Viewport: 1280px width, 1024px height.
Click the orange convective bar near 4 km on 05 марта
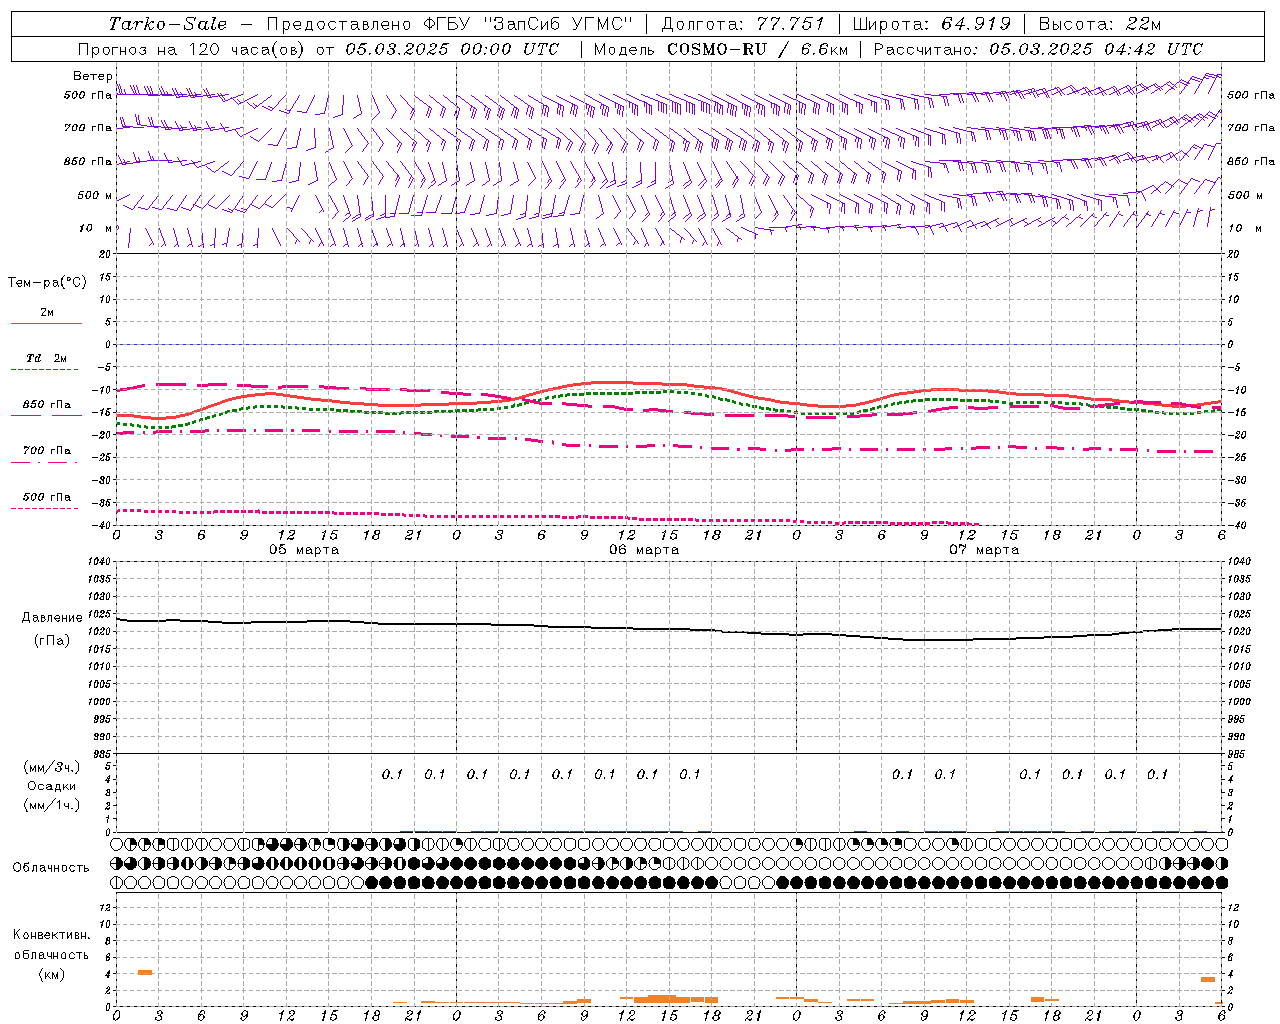[x=145, y=972]
